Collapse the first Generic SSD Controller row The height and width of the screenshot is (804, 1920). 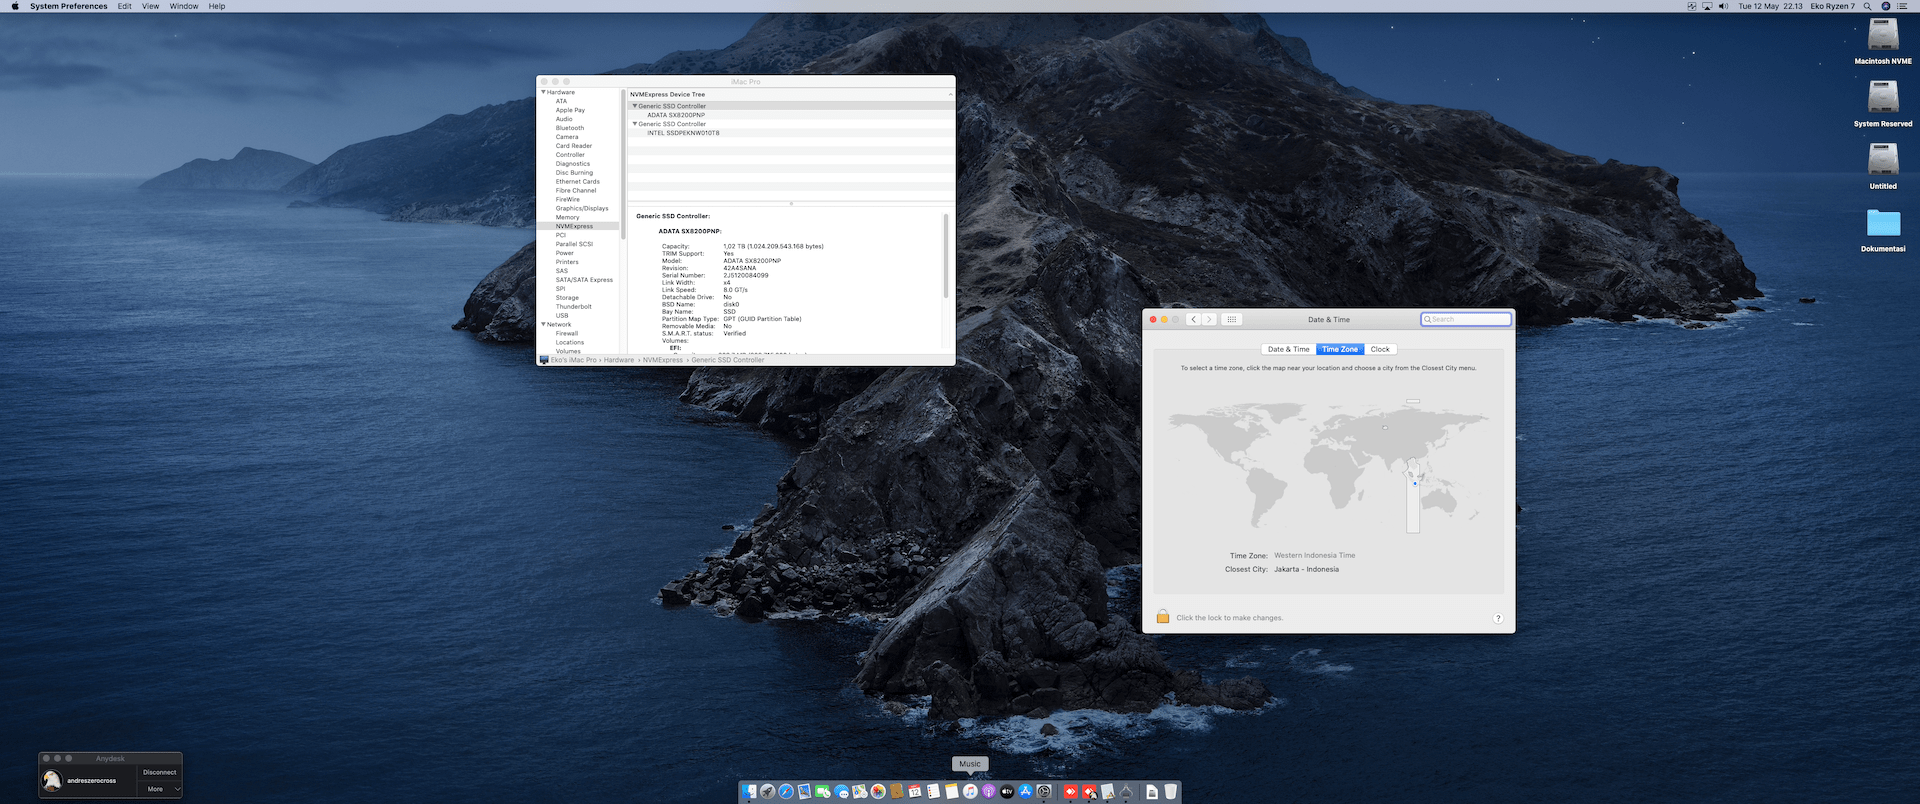click(x=634, y=106)
